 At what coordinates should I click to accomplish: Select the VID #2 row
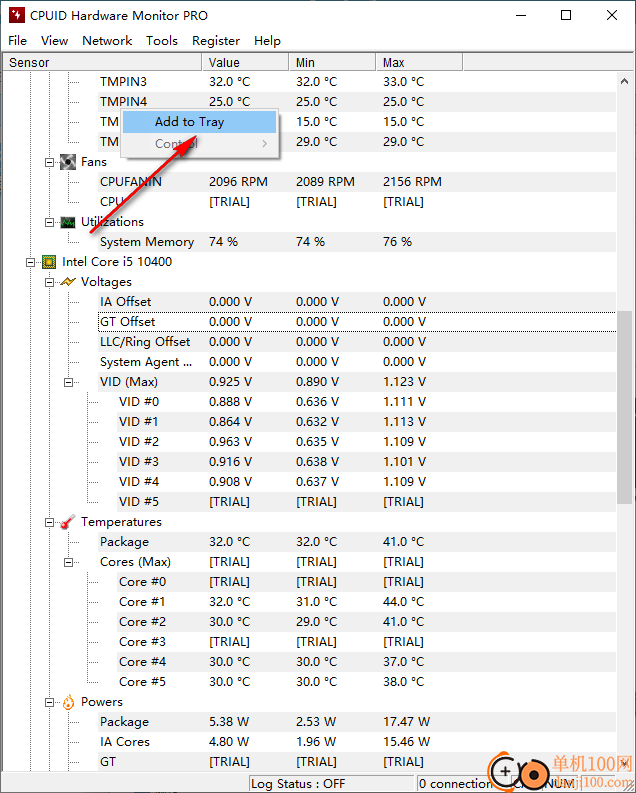(367, 442)
